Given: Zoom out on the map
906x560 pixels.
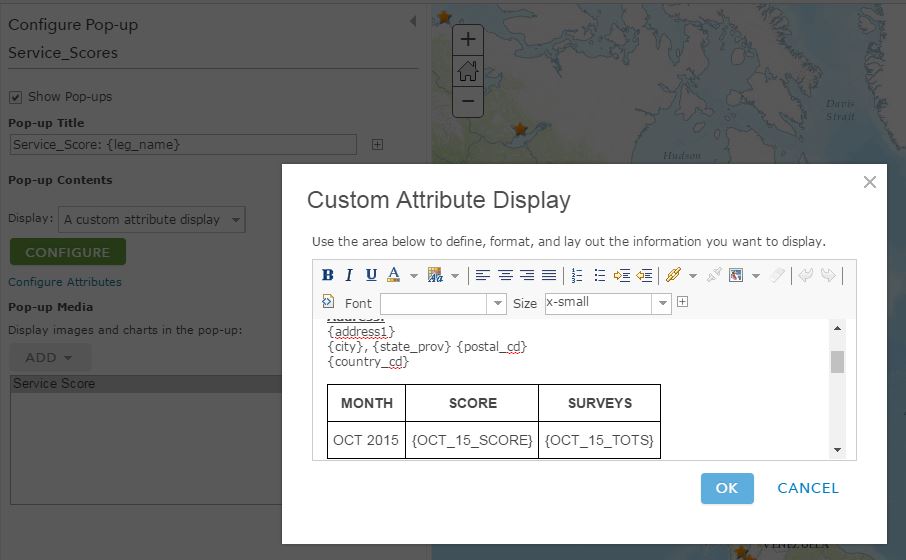Looking at the screenshot, I should (468, 102).
